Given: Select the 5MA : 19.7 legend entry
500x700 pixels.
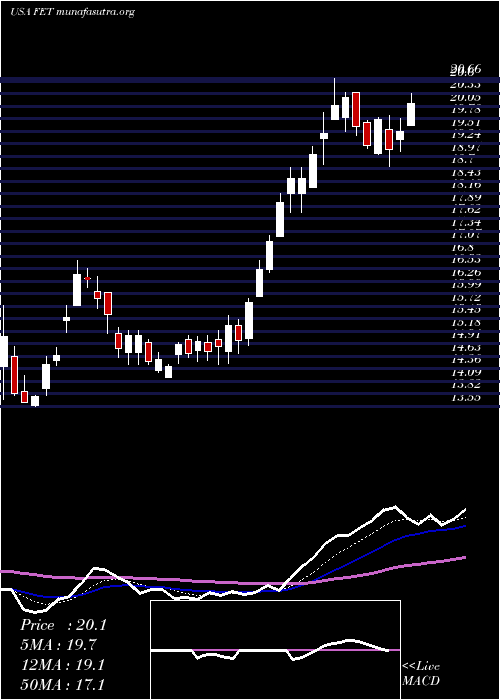Looking at the screenshot, I should click(x=59, y=645).
